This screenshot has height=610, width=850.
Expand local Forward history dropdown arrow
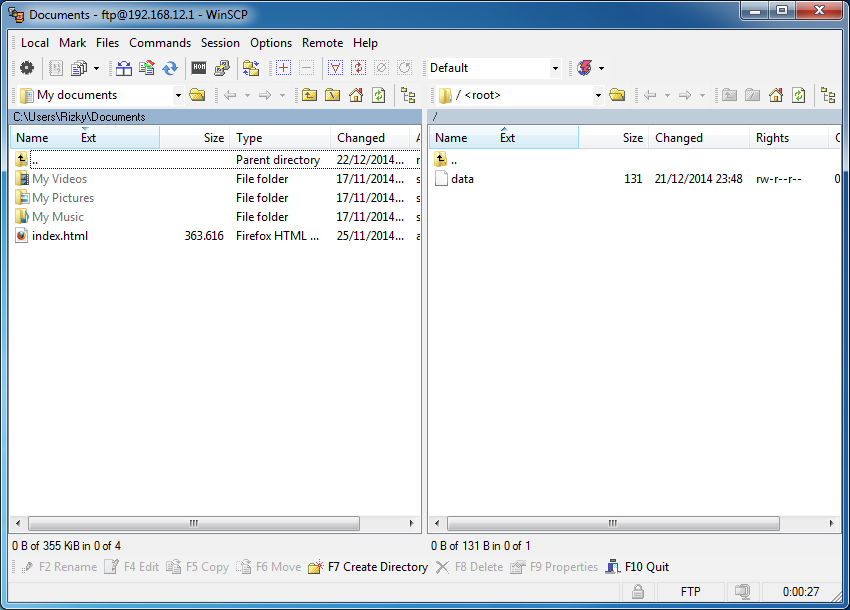(282, 95)
